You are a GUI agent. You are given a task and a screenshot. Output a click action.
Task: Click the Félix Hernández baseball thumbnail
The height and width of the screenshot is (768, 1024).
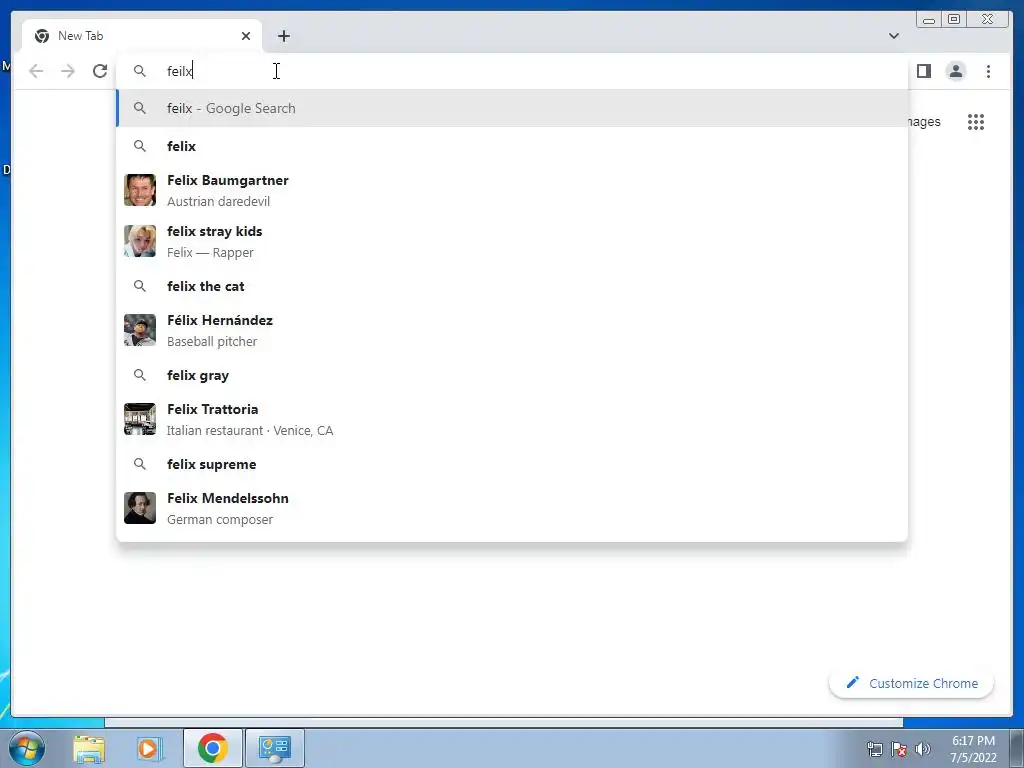[x=140, y=330]
